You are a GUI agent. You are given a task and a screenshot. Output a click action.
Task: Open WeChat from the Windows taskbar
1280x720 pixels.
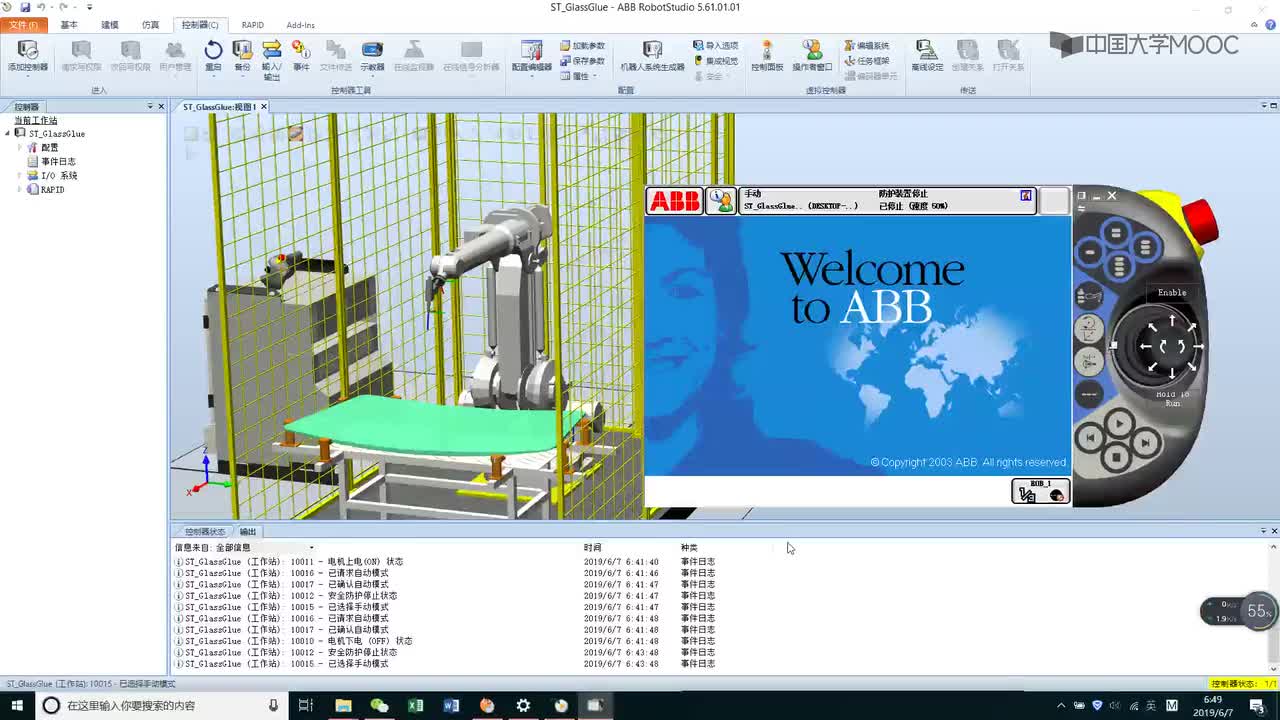click(379, 705)
